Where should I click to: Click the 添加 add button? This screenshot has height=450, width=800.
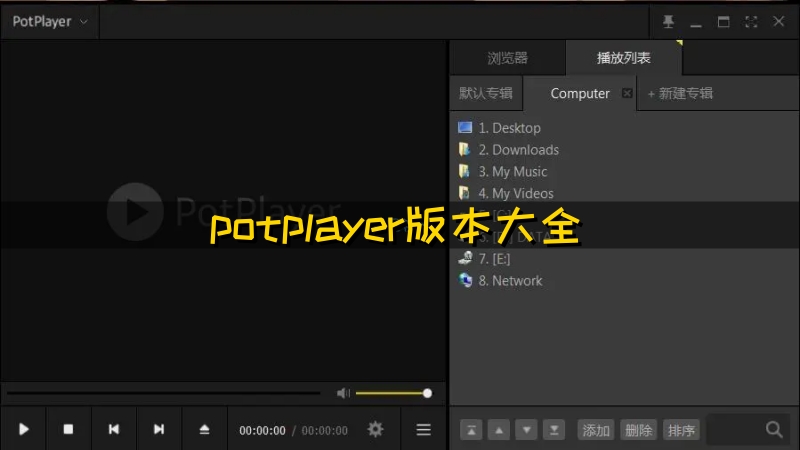click(596, 430)
